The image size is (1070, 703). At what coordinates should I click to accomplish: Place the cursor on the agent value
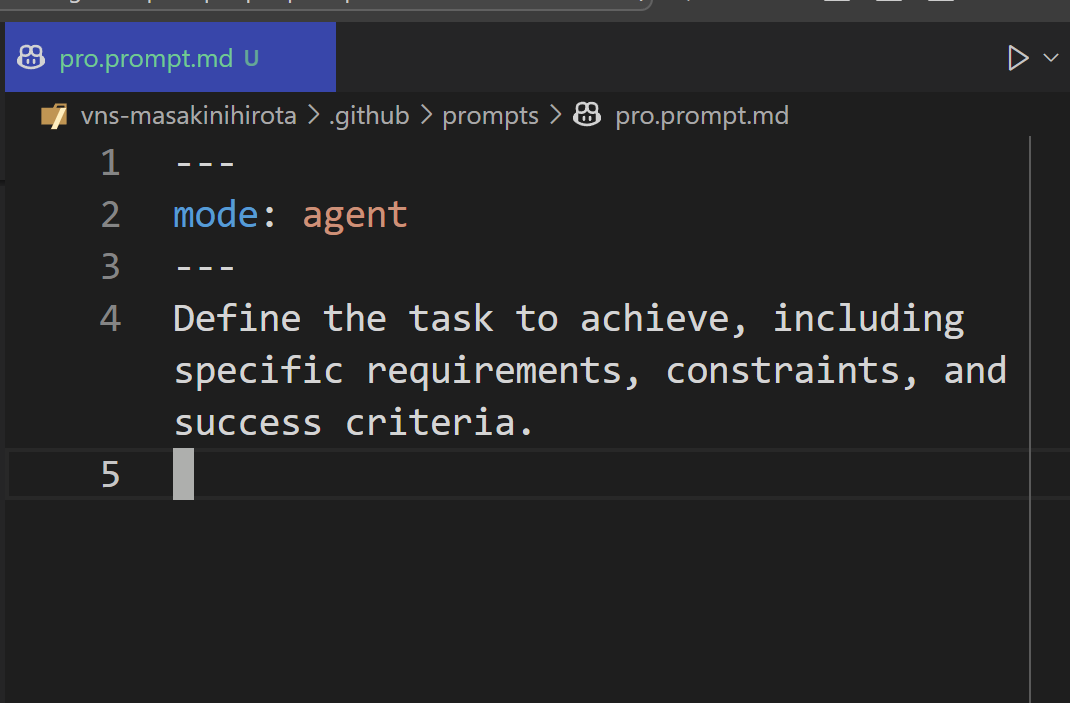355,216
